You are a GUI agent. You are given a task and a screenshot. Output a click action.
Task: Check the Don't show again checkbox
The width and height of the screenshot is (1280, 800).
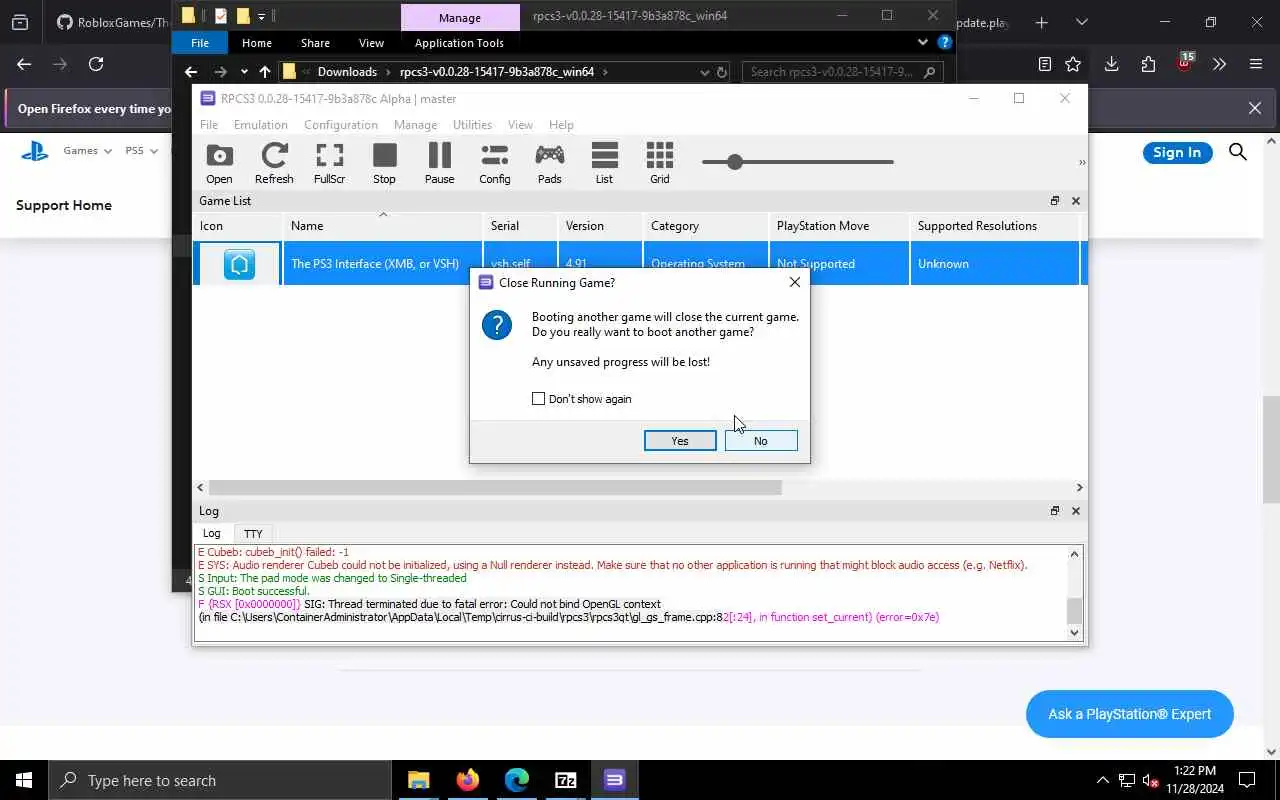coord(538,399)
